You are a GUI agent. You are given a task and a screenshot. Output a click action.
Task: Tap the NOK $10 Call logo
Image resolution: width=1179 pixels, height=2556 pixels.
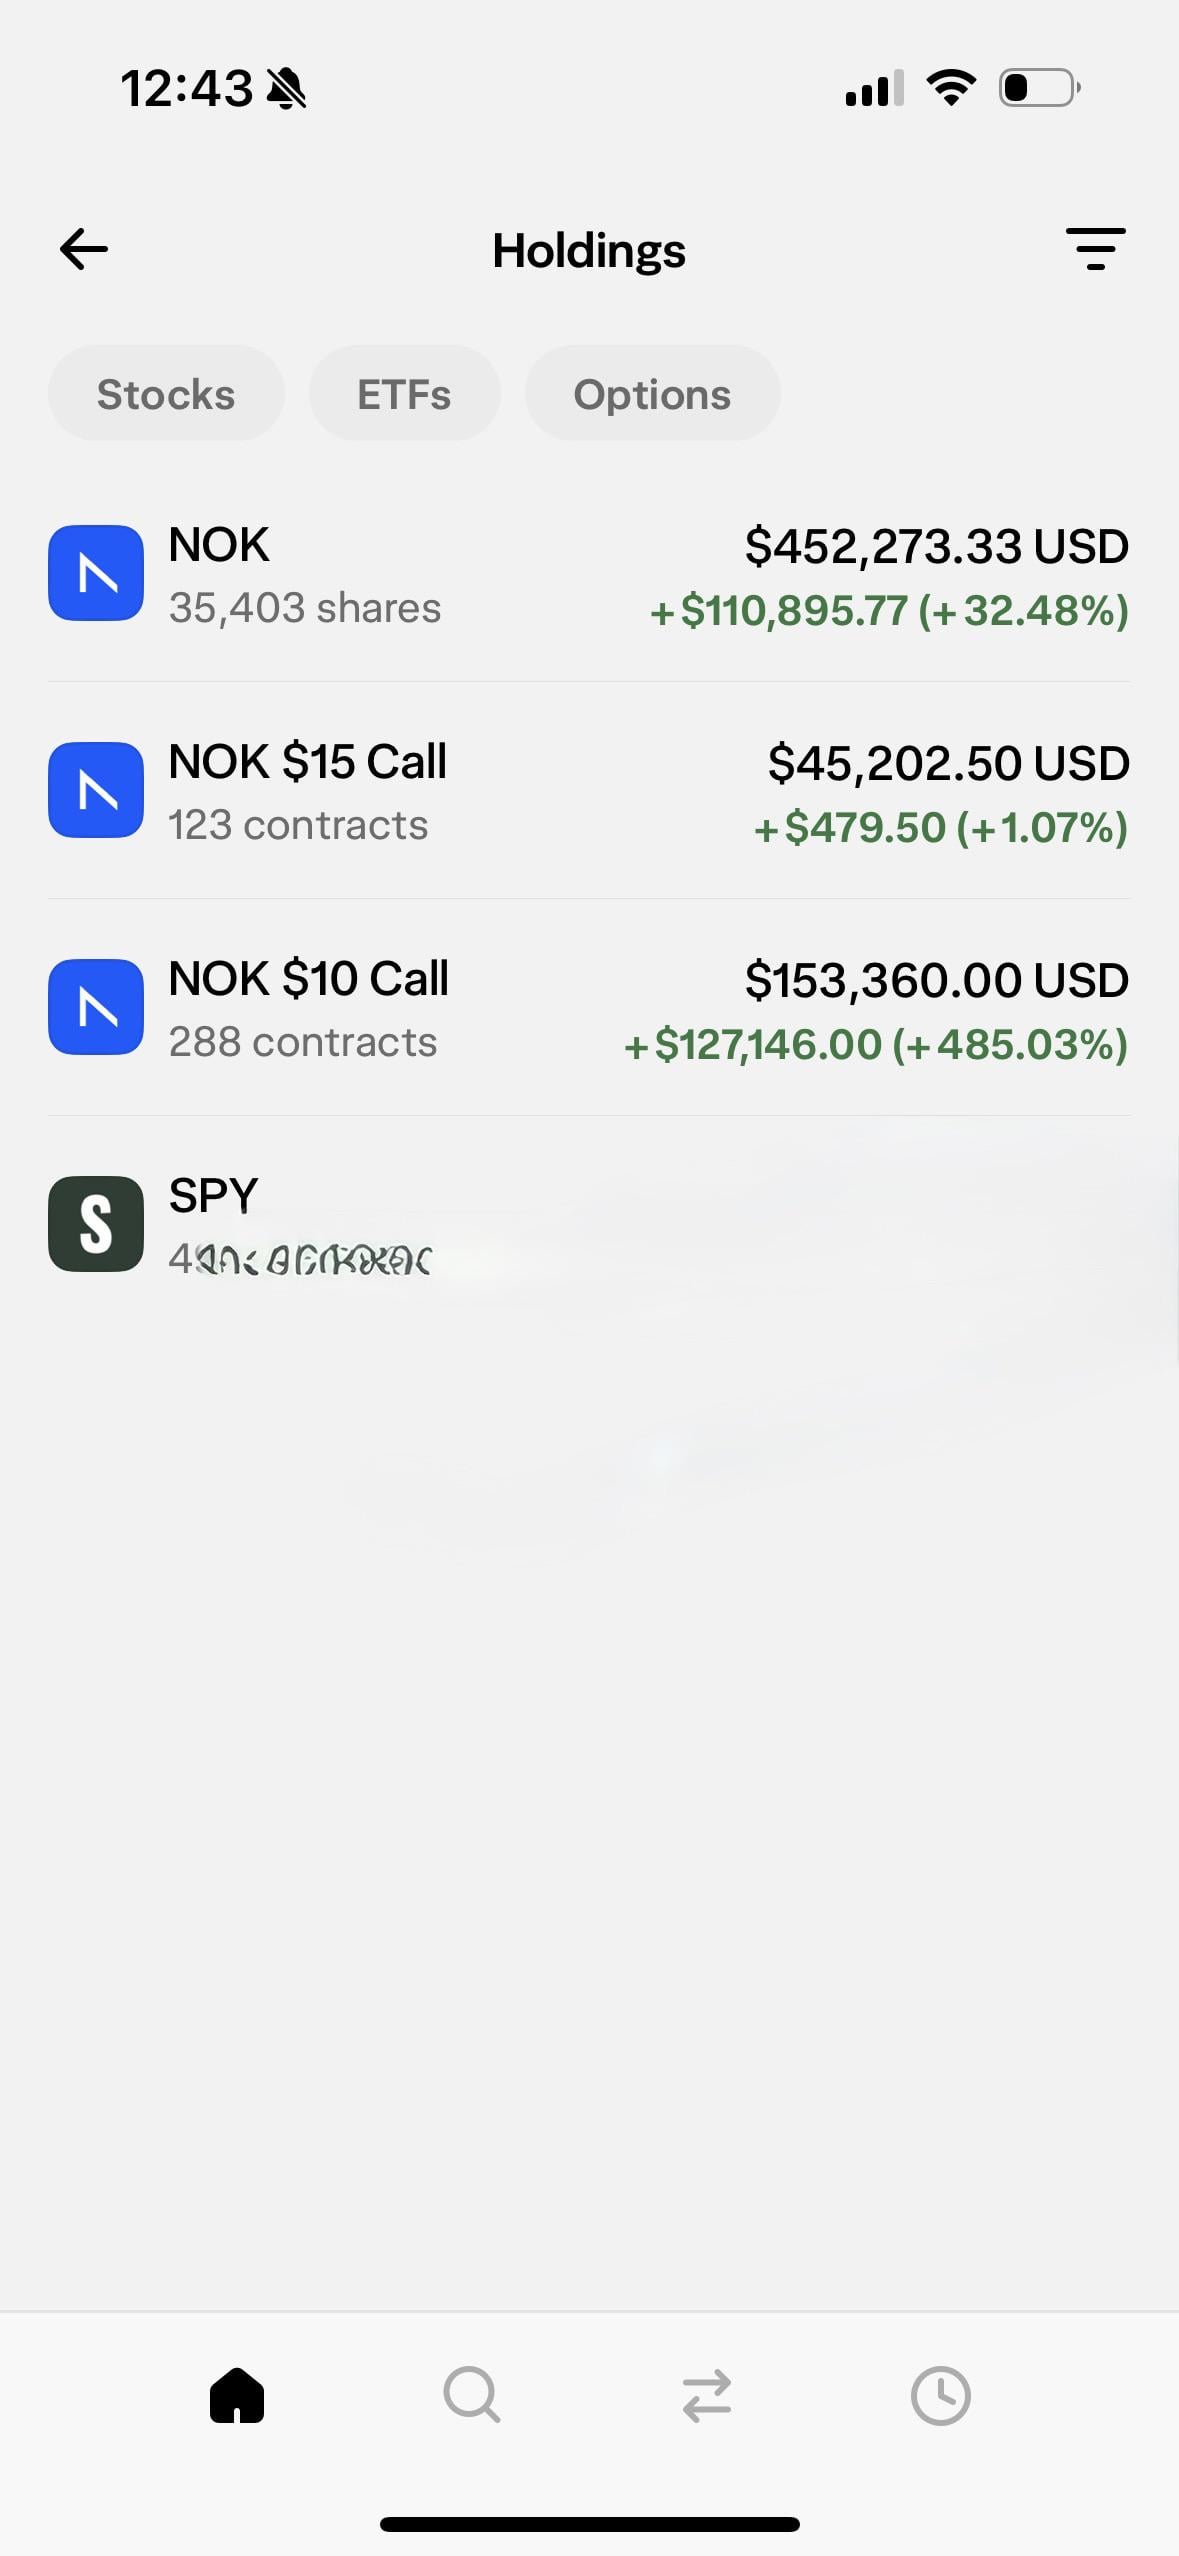point(96,1007)
